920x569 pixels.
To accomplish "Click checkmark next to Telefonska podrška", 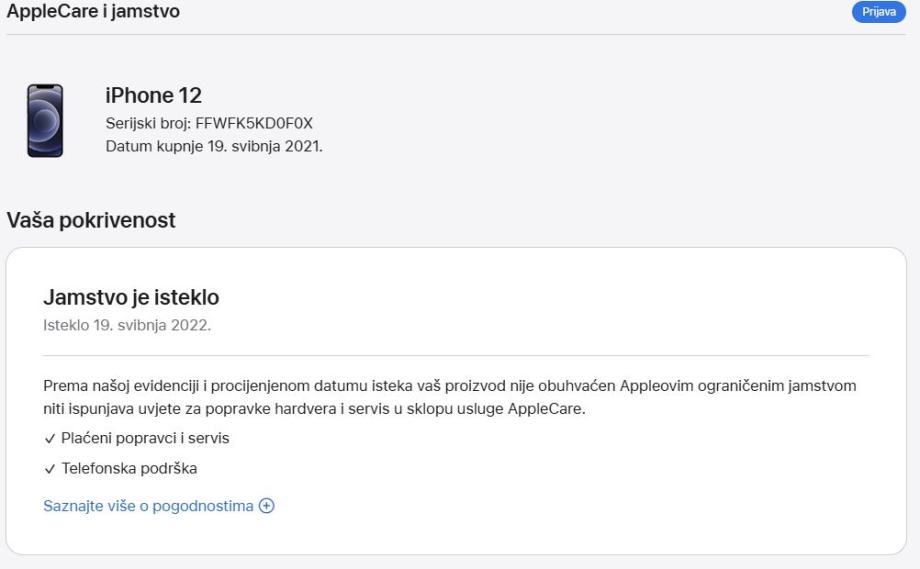I will (48, 468).
